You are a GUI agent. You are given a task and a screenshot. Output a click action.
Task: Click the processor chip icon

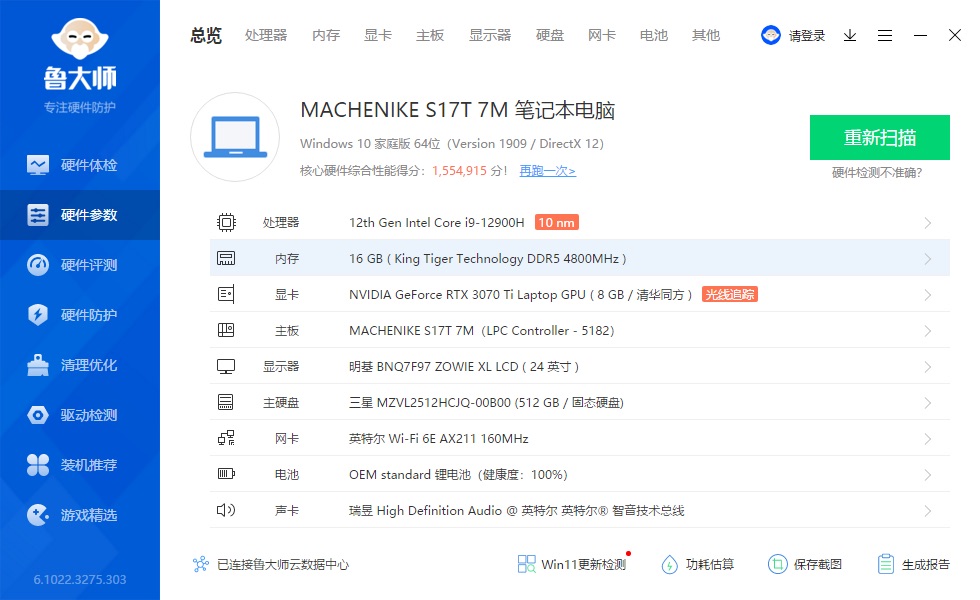[x=226, y=222]
